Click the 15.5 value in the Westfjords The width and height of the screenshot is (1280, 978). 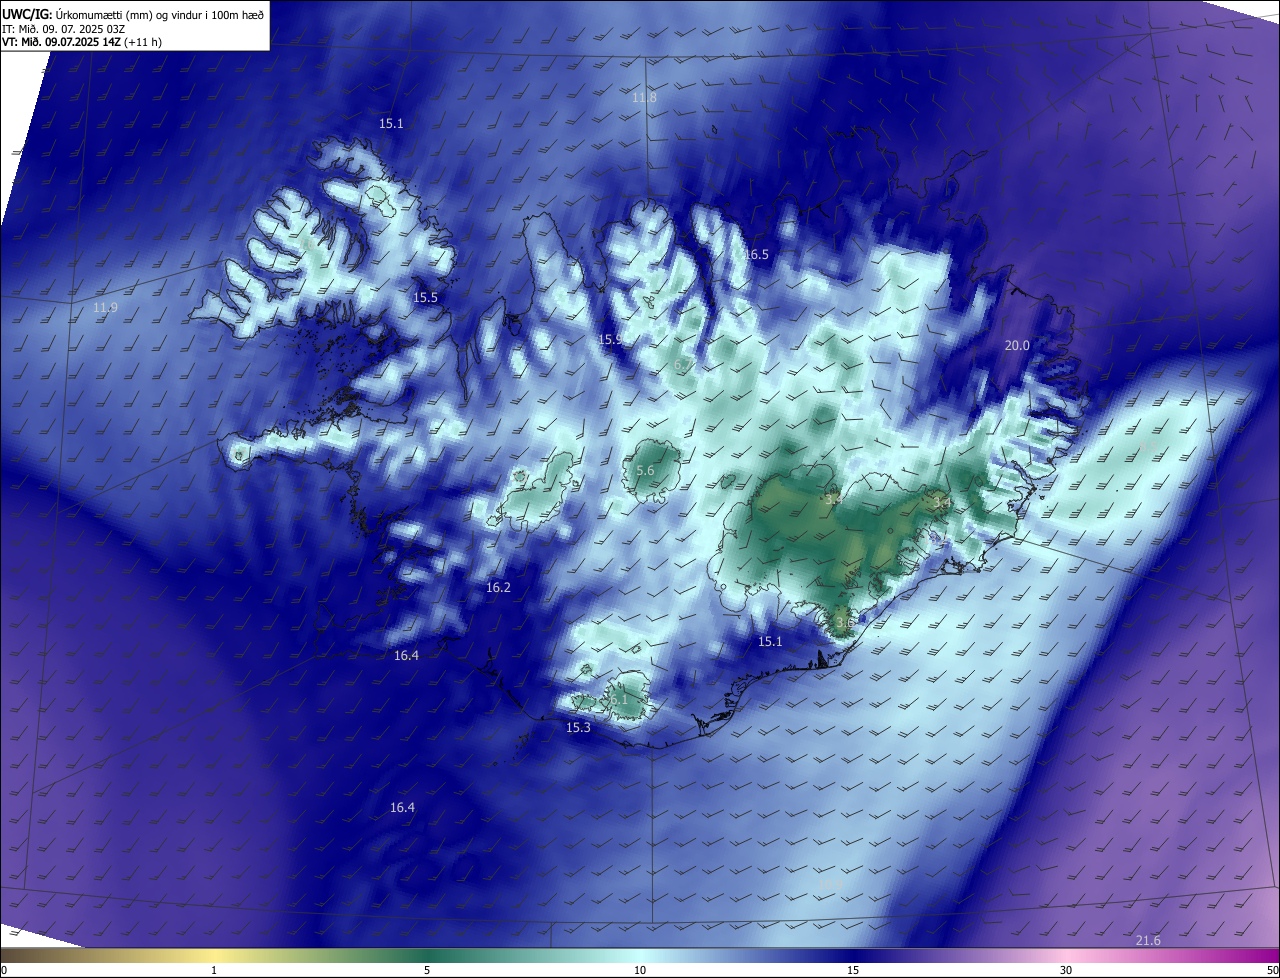pyautogui.click(x=426, y=298)
